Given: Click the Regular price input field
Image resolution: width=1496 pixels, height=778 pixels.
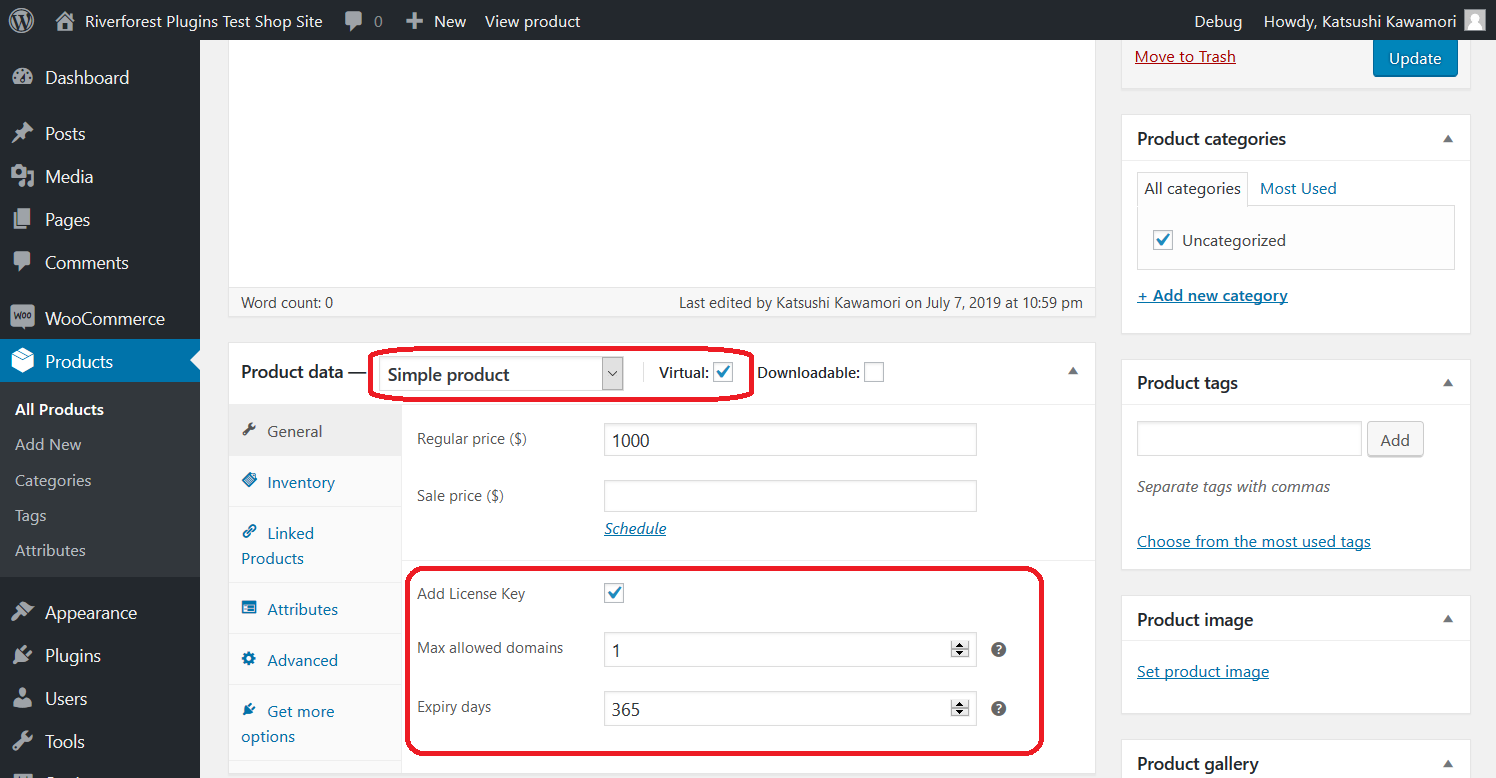Looking at the screenshot, I should pos(789,440).
